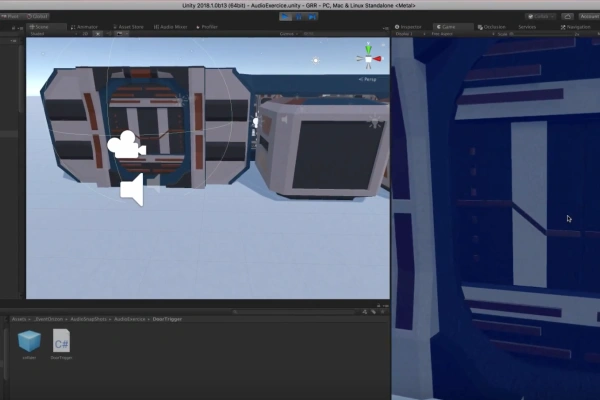Open the scene effects image dropdown
Viewport: 600px width, 400px height.
tap(122, 34)
